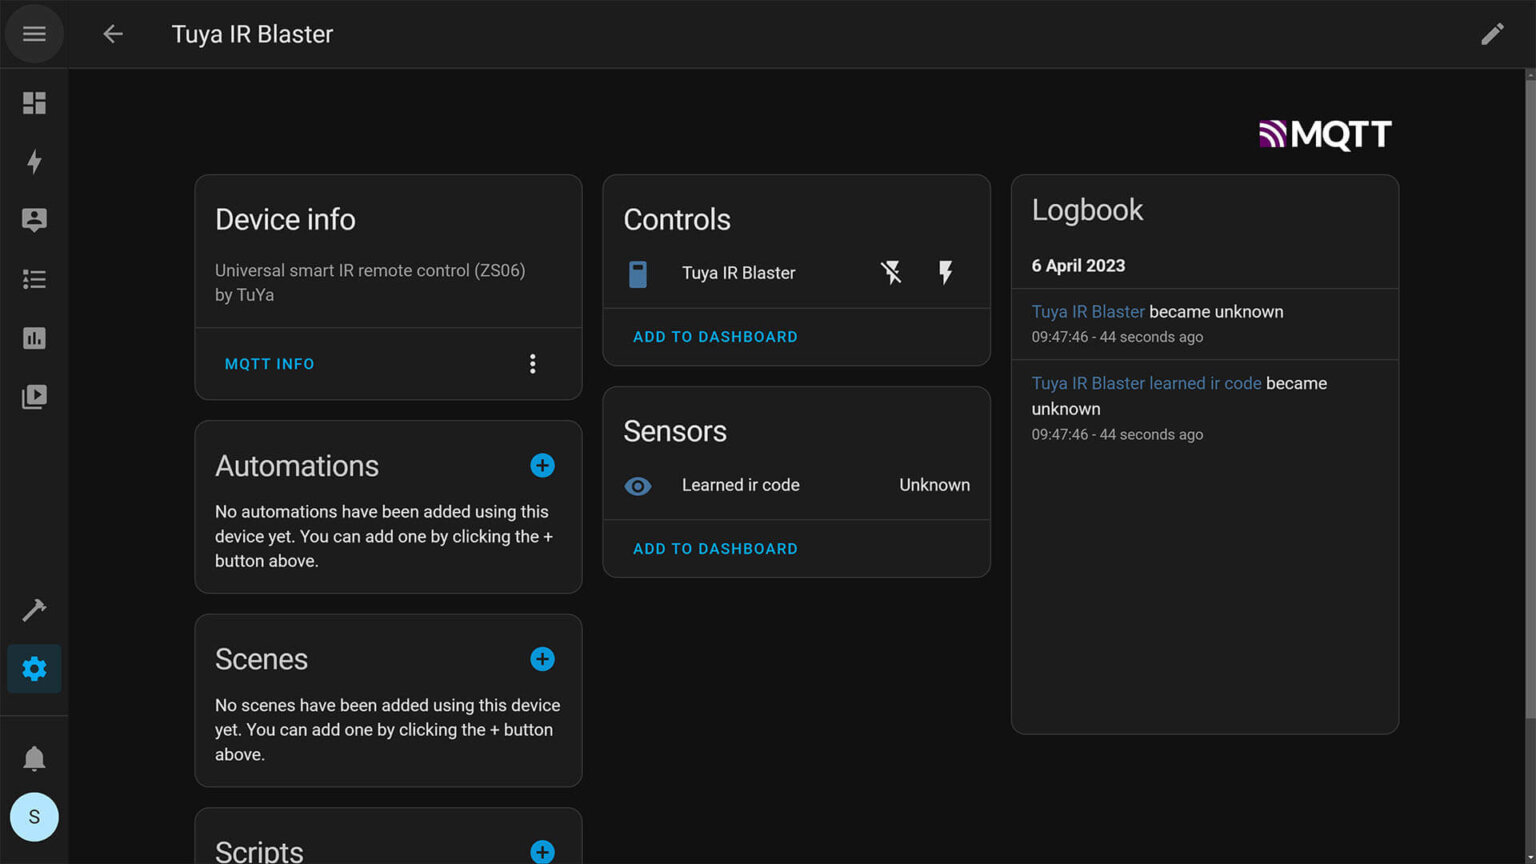
Task: Open the Energy panel in the sidebar
Action: 34,161
